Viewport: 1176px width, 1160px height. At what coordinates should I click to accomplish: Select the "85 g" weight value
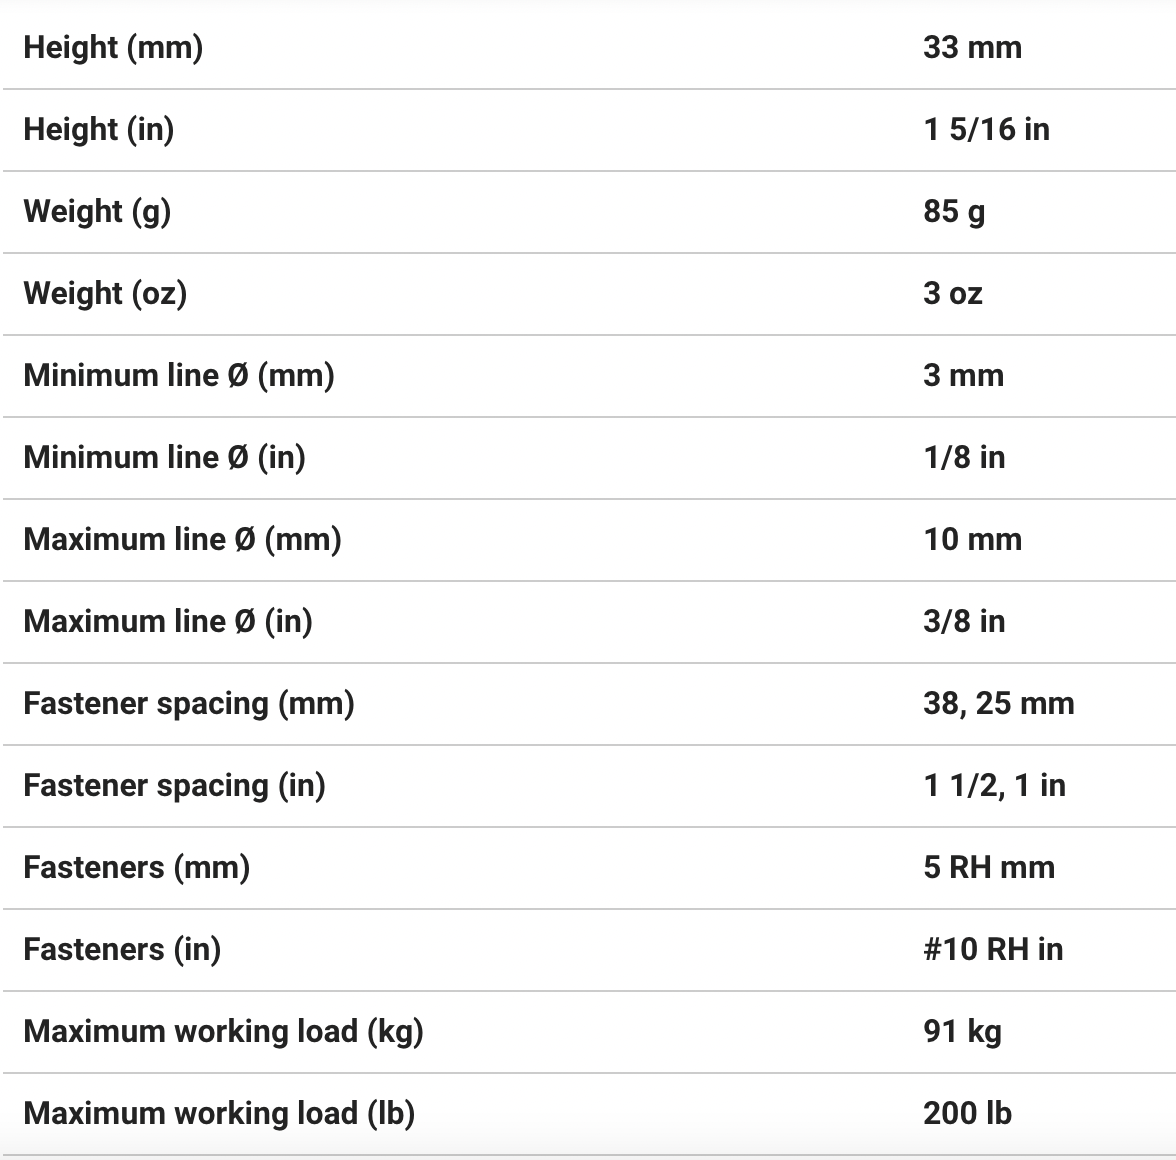954,211
